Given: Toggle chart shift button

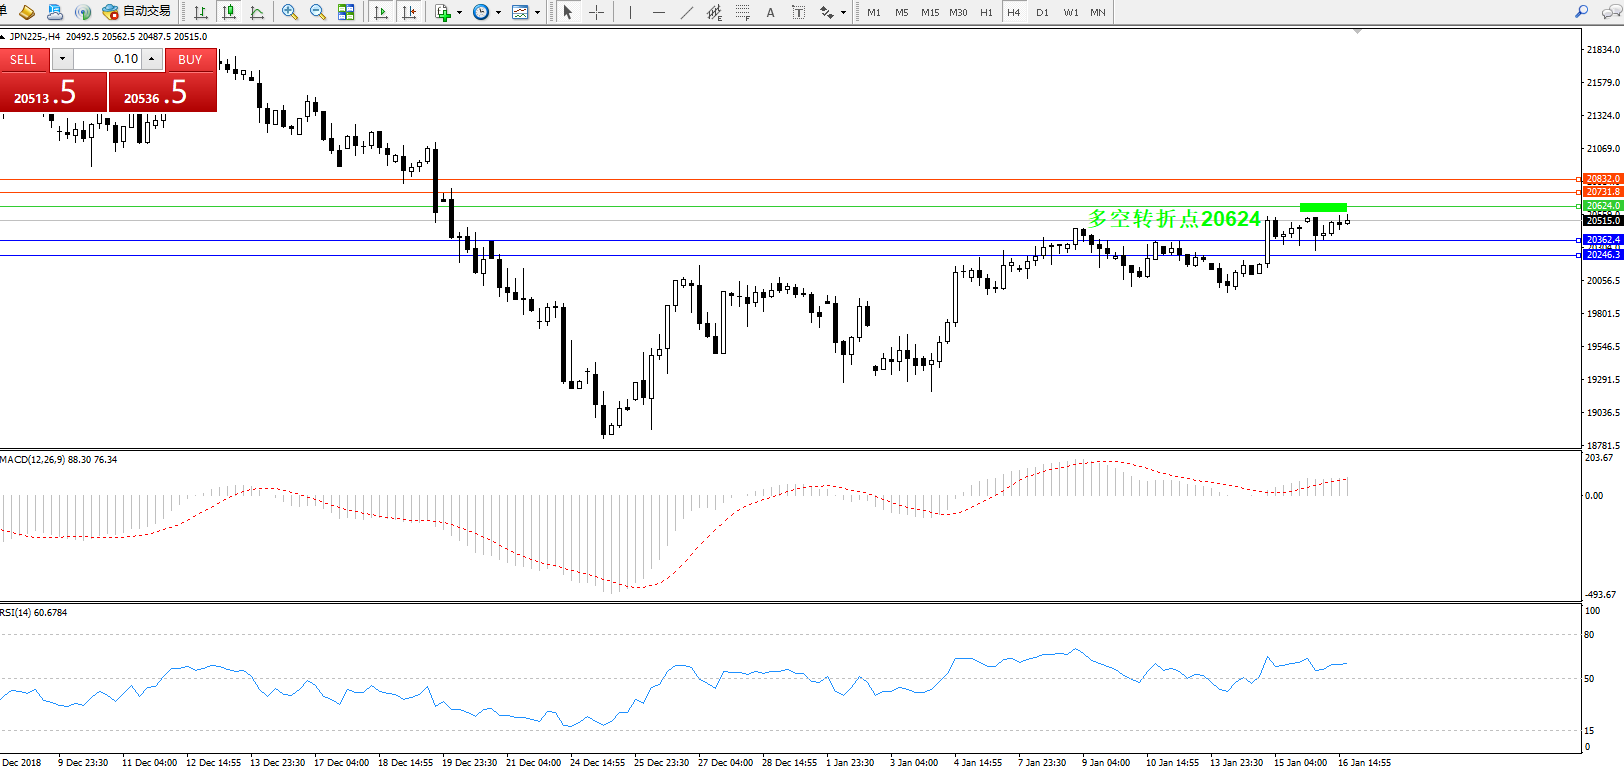Looking at the screenshot, I should pos(409,12).
